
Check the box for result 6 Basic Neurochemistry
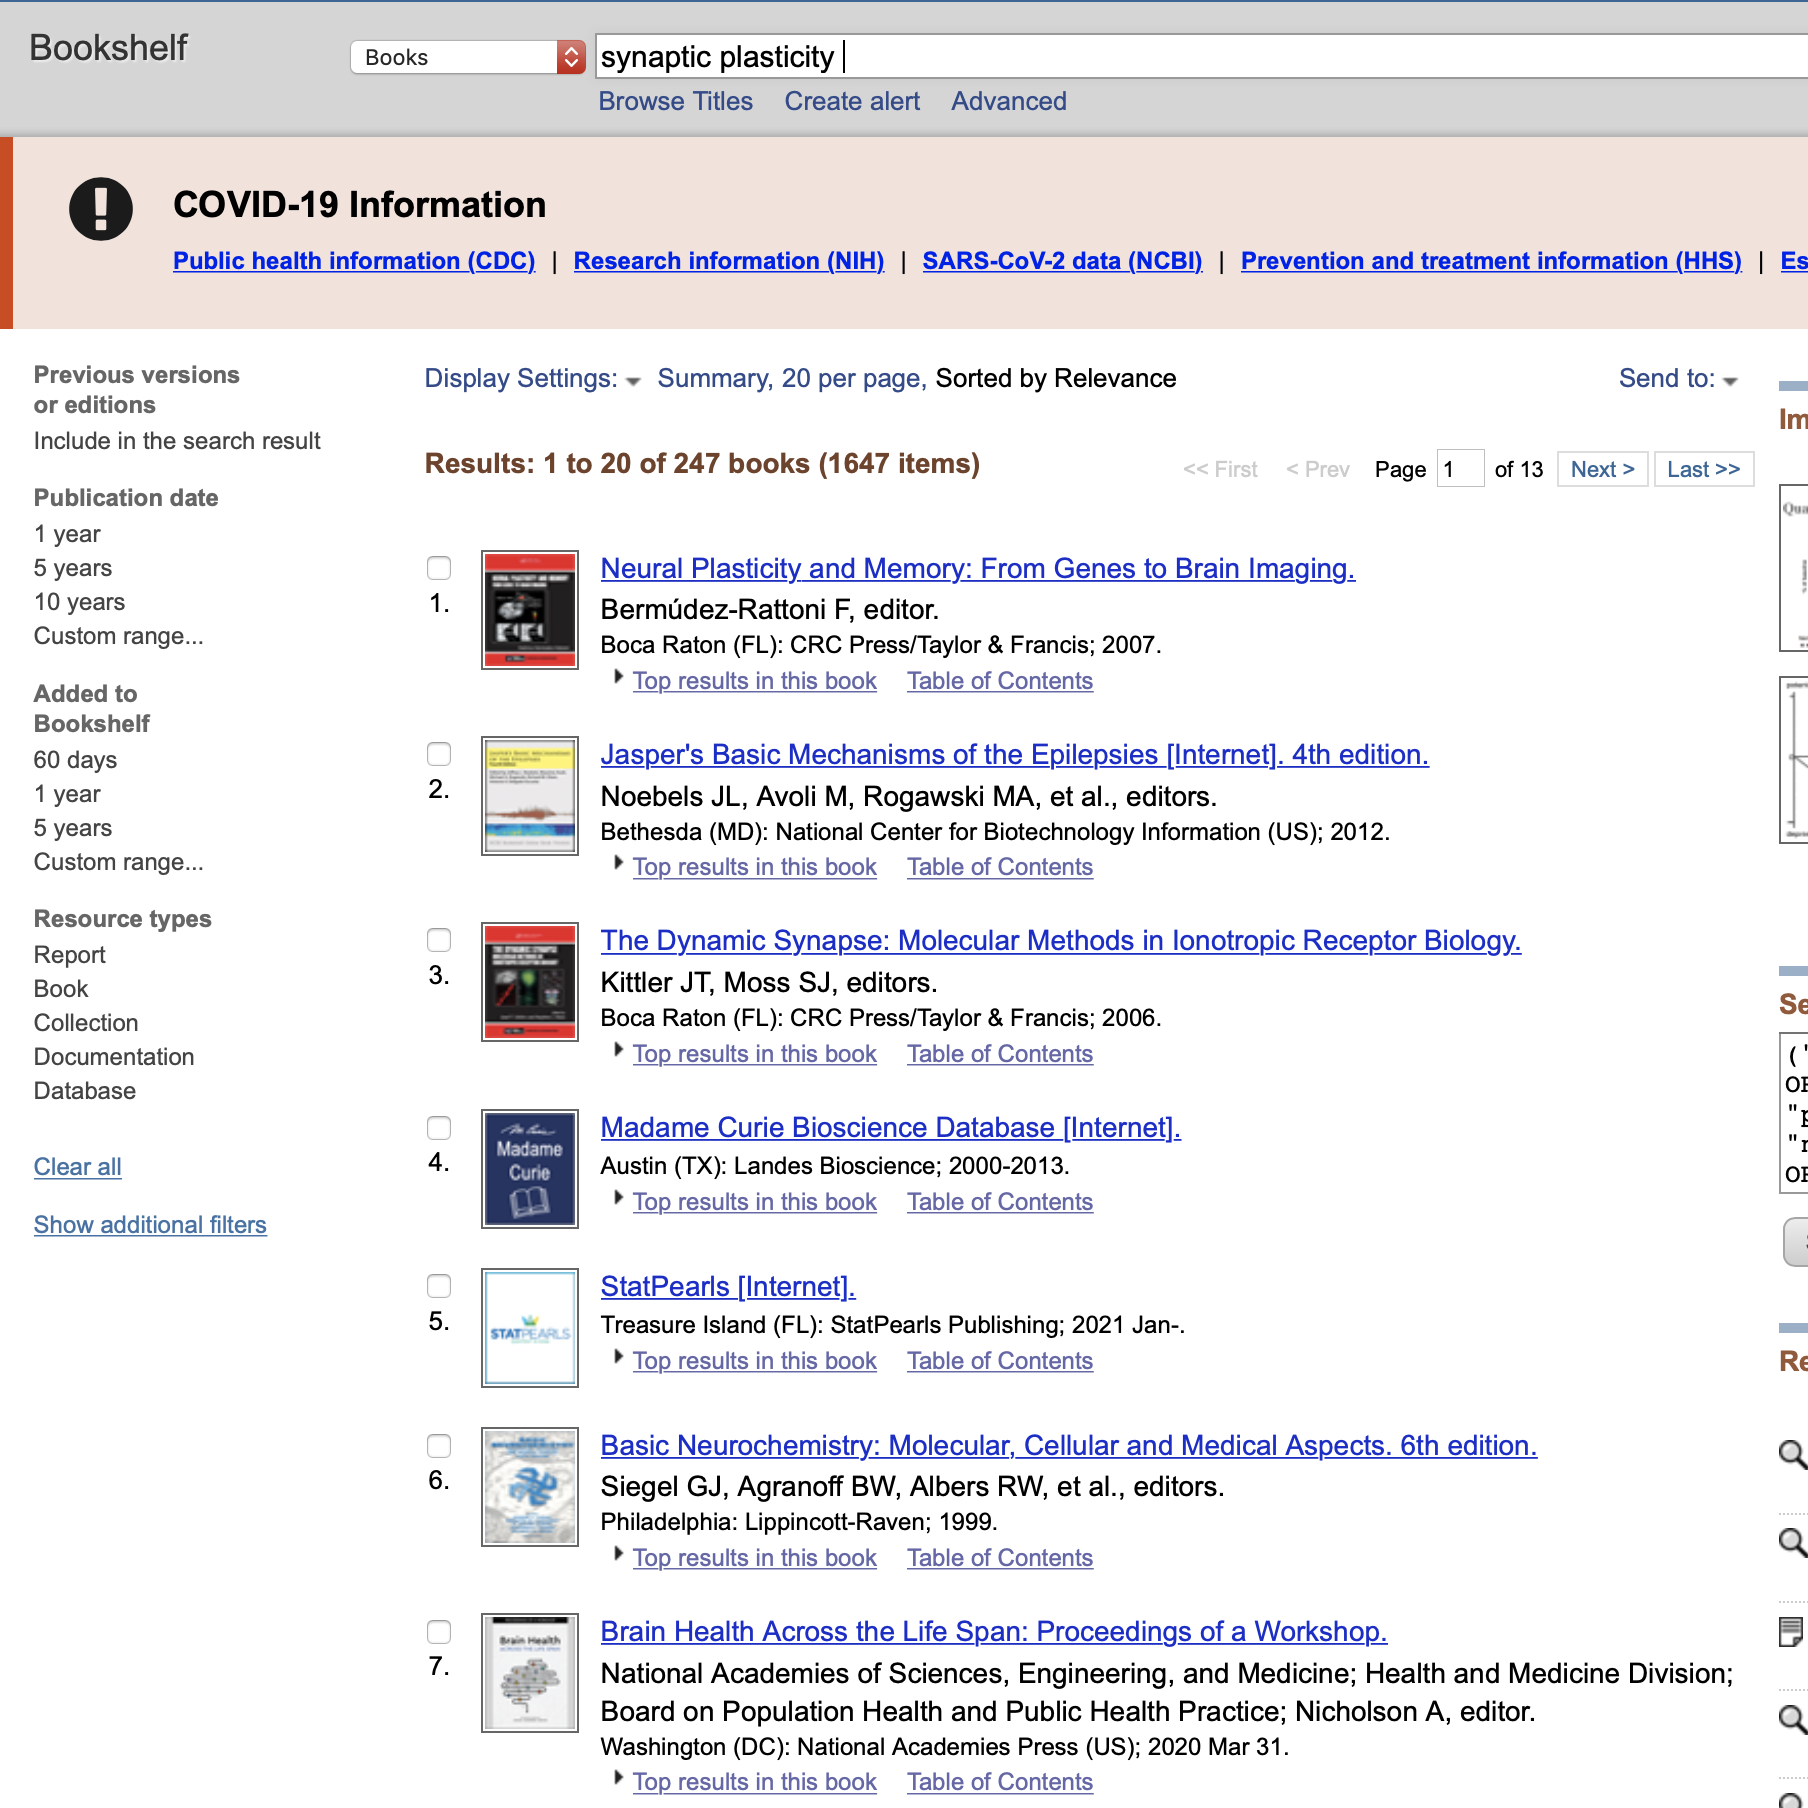point(439,1446)
